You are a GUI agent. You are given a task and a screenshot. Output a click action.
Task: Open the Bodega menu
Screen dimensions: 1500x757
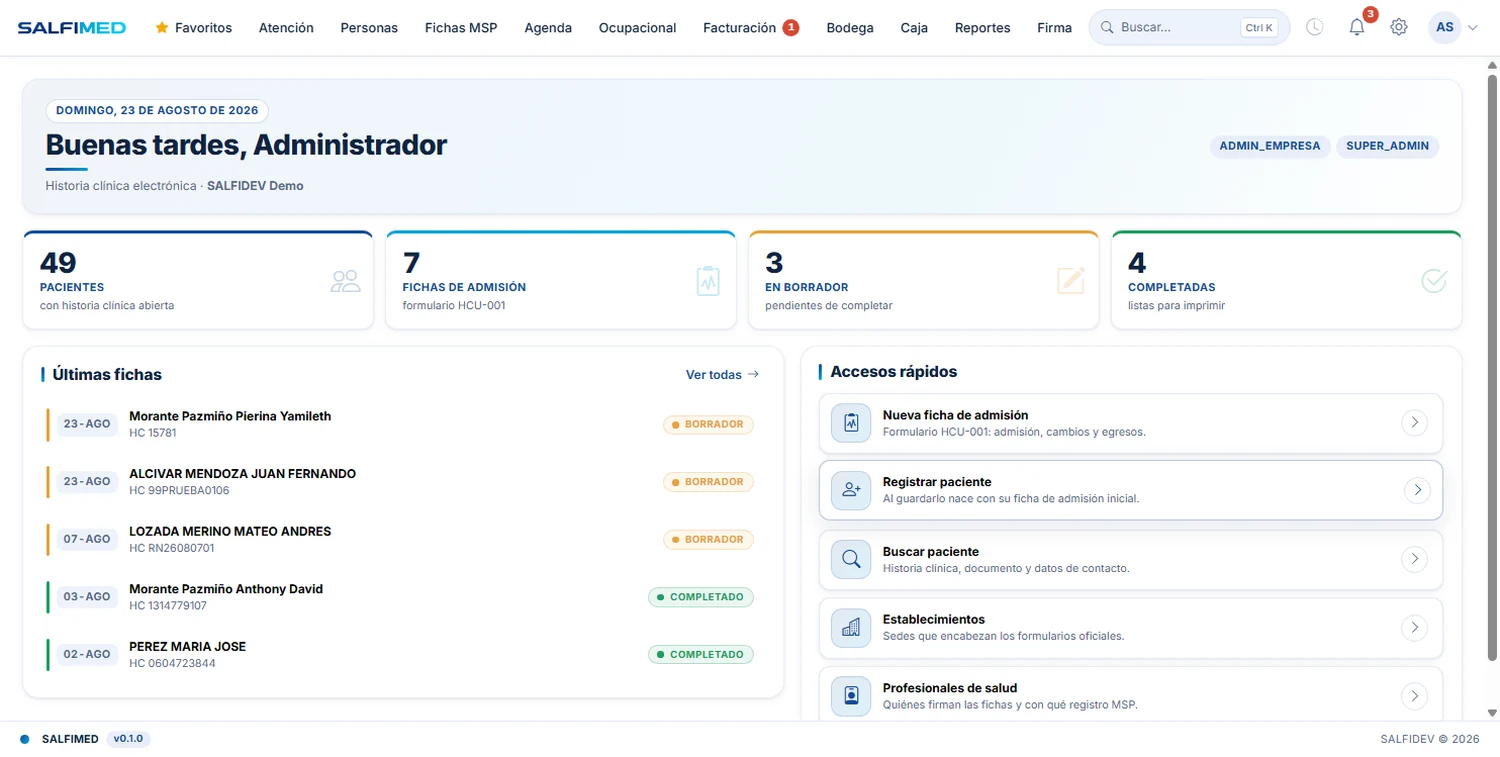pyautogui.click(x=850, y=28)
